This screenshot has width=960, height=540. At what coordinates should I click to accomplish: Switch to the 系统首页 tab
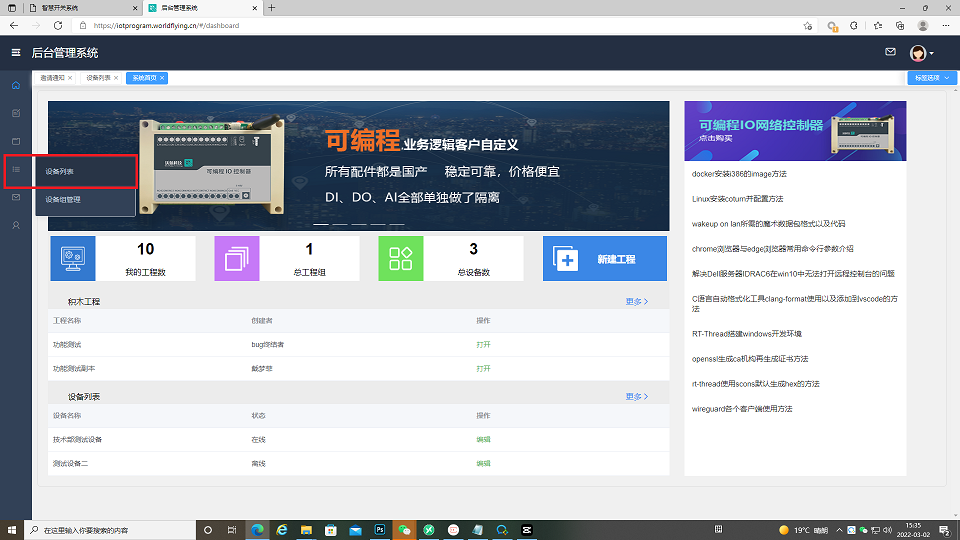(144, 78)
